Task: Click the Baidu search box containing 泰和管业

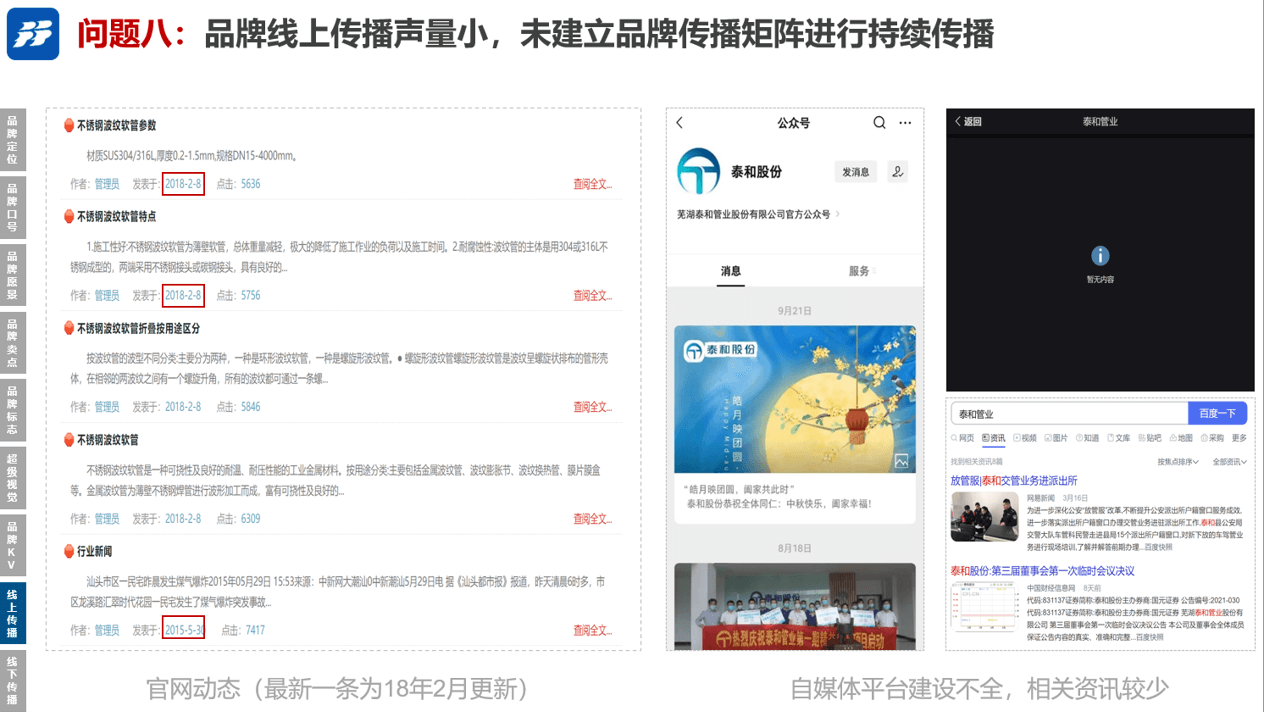Action: pyautogui.click(x=1068, y=414)
